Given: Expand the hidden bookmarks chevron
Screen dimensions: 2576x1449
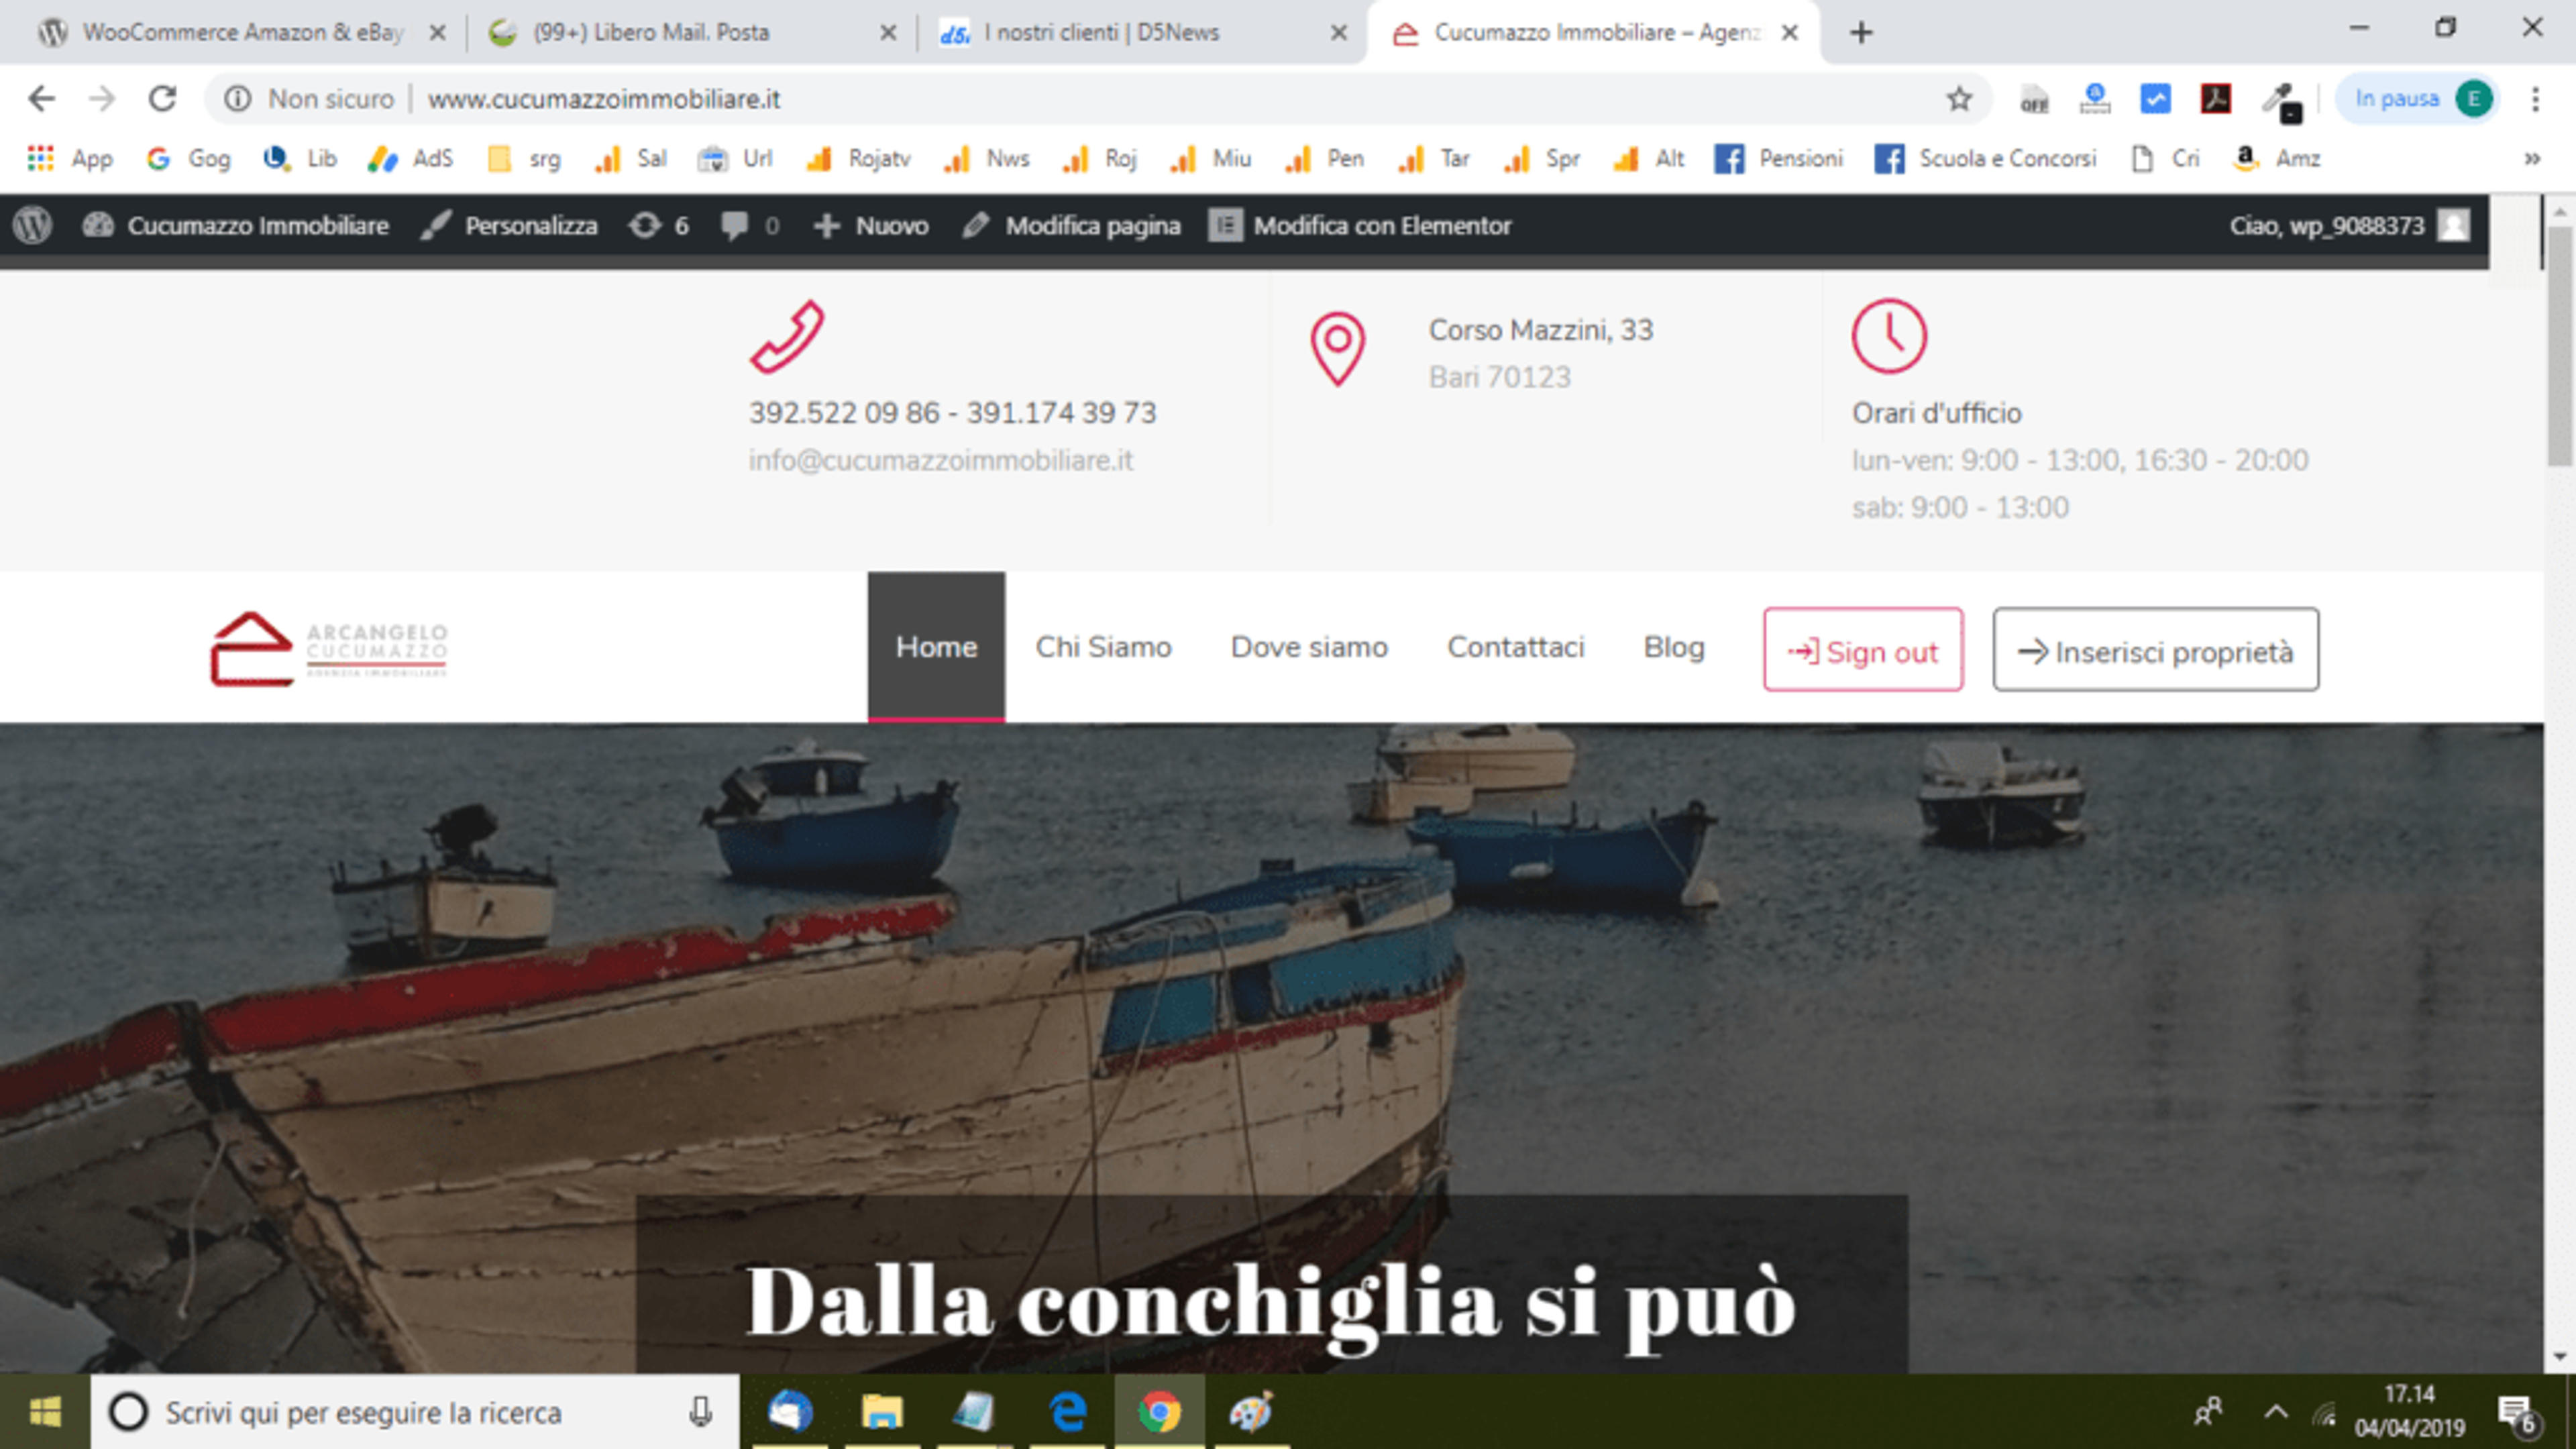Looking at the screenshot, I should tap(2532, 158).
